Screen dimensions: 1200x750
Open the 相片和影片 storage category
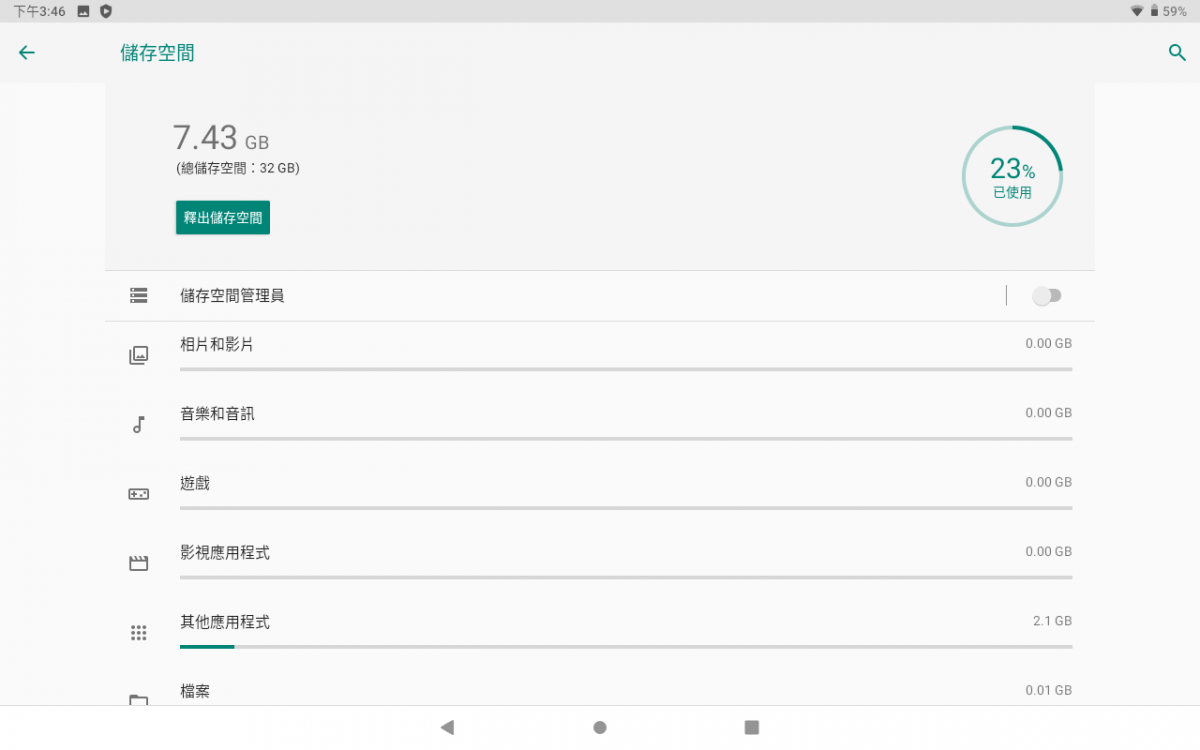click(600, 356)
